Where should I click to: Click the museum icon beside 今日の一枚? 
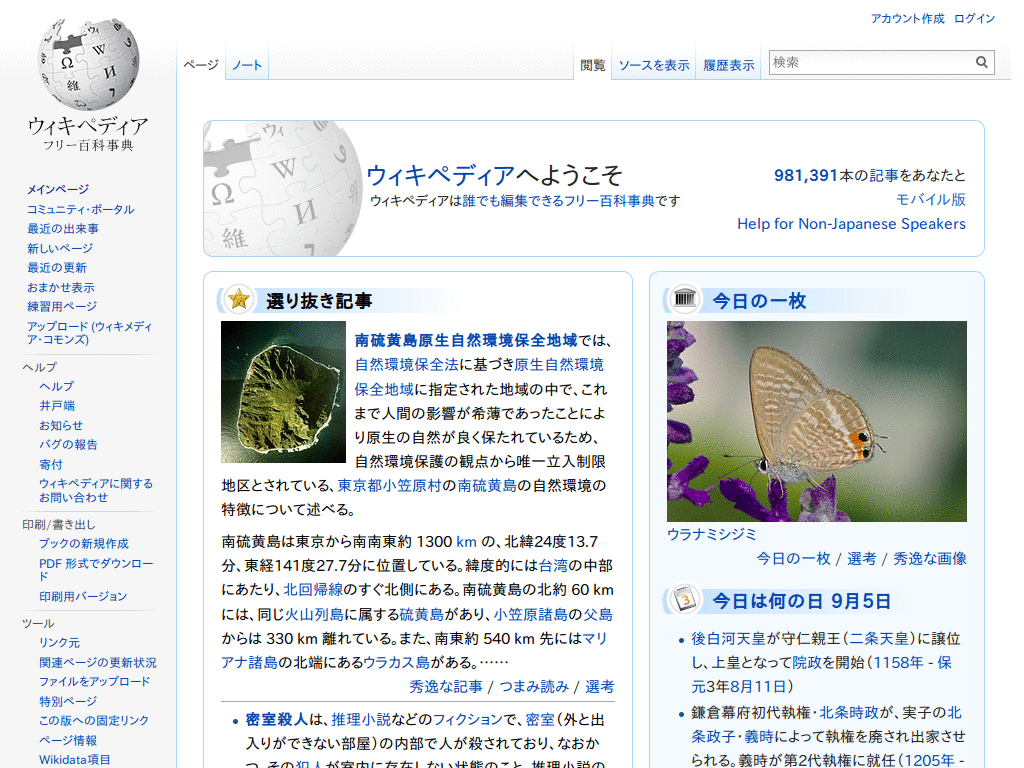[684, 299]
